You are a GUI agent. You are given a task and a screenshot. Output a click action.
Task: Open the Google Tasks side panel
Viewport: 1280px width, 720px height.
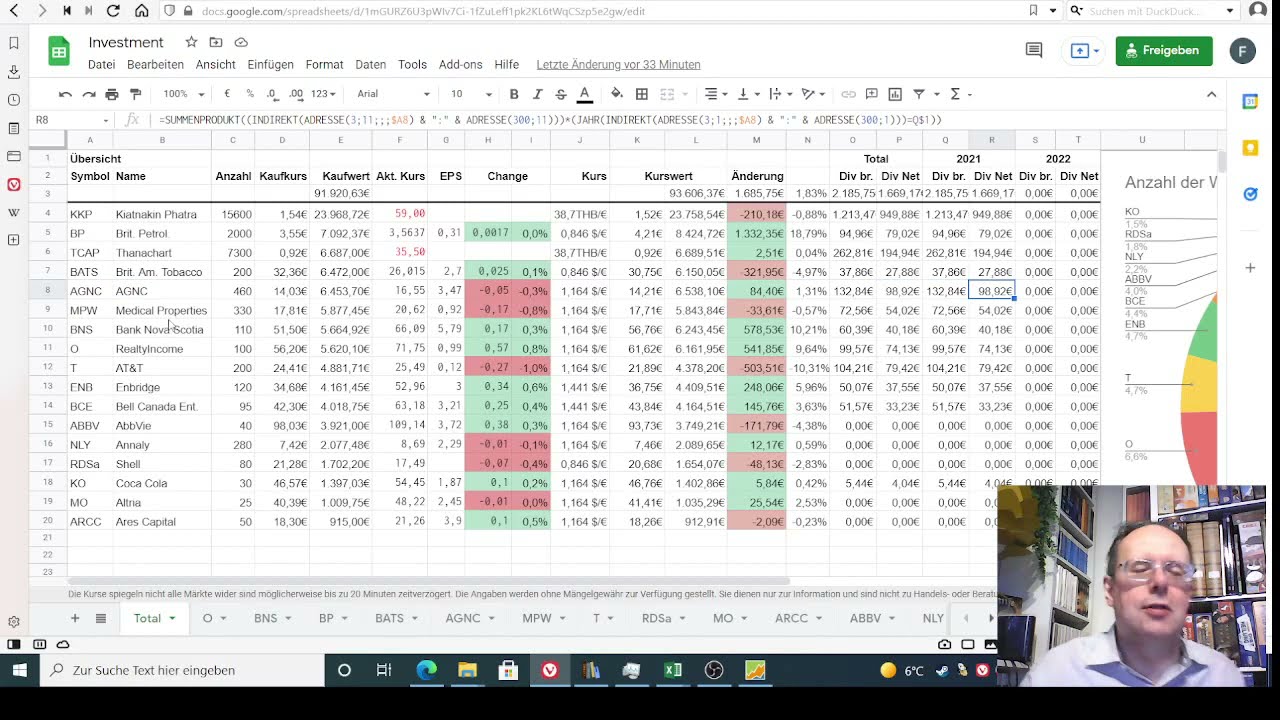pos(1250,194)
